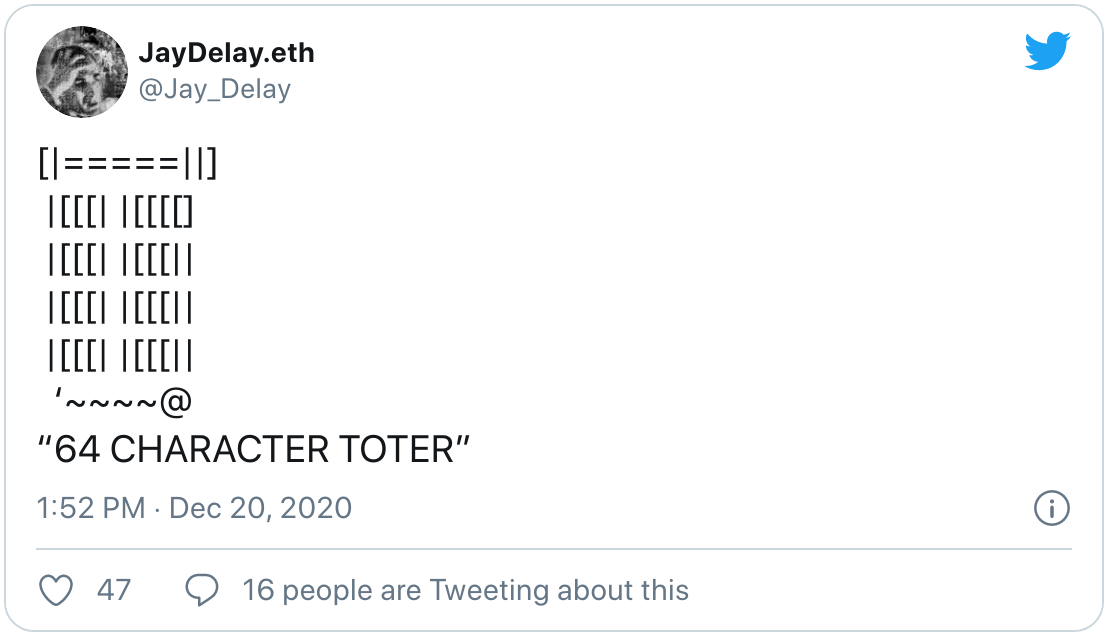Click the bracket row just above '~~~~@
1108x636 pixels.
click(x=120, y=355)
